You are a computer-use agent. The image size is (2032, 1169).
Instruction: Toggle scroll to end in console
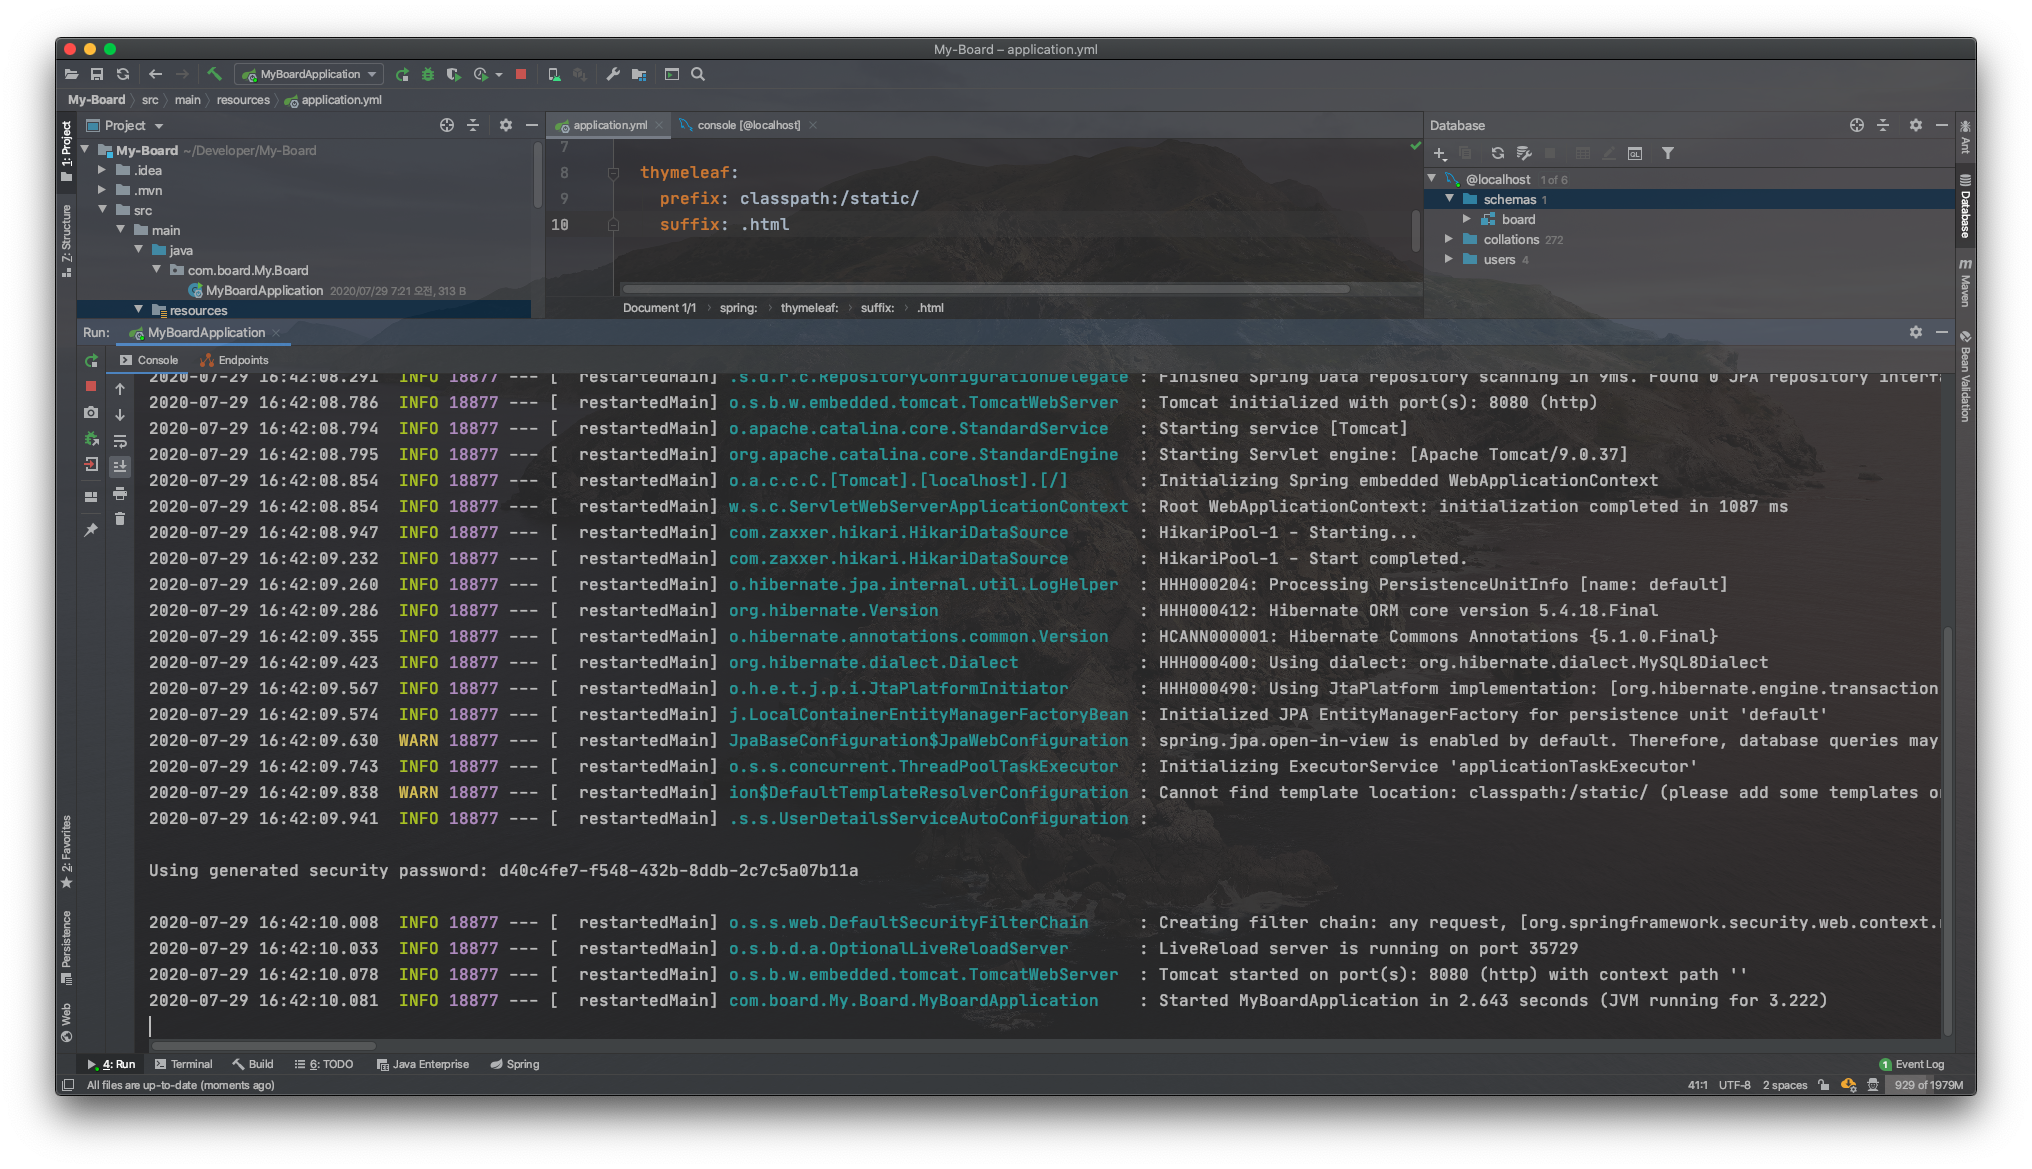click(x=120, y=466)
